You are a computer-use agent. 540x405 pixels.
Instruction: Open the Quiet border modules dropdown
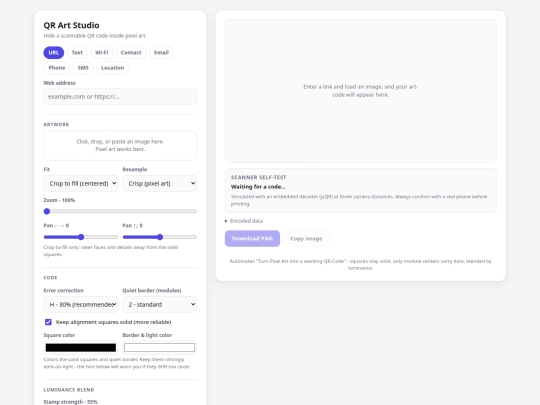(x=159, y=304)
